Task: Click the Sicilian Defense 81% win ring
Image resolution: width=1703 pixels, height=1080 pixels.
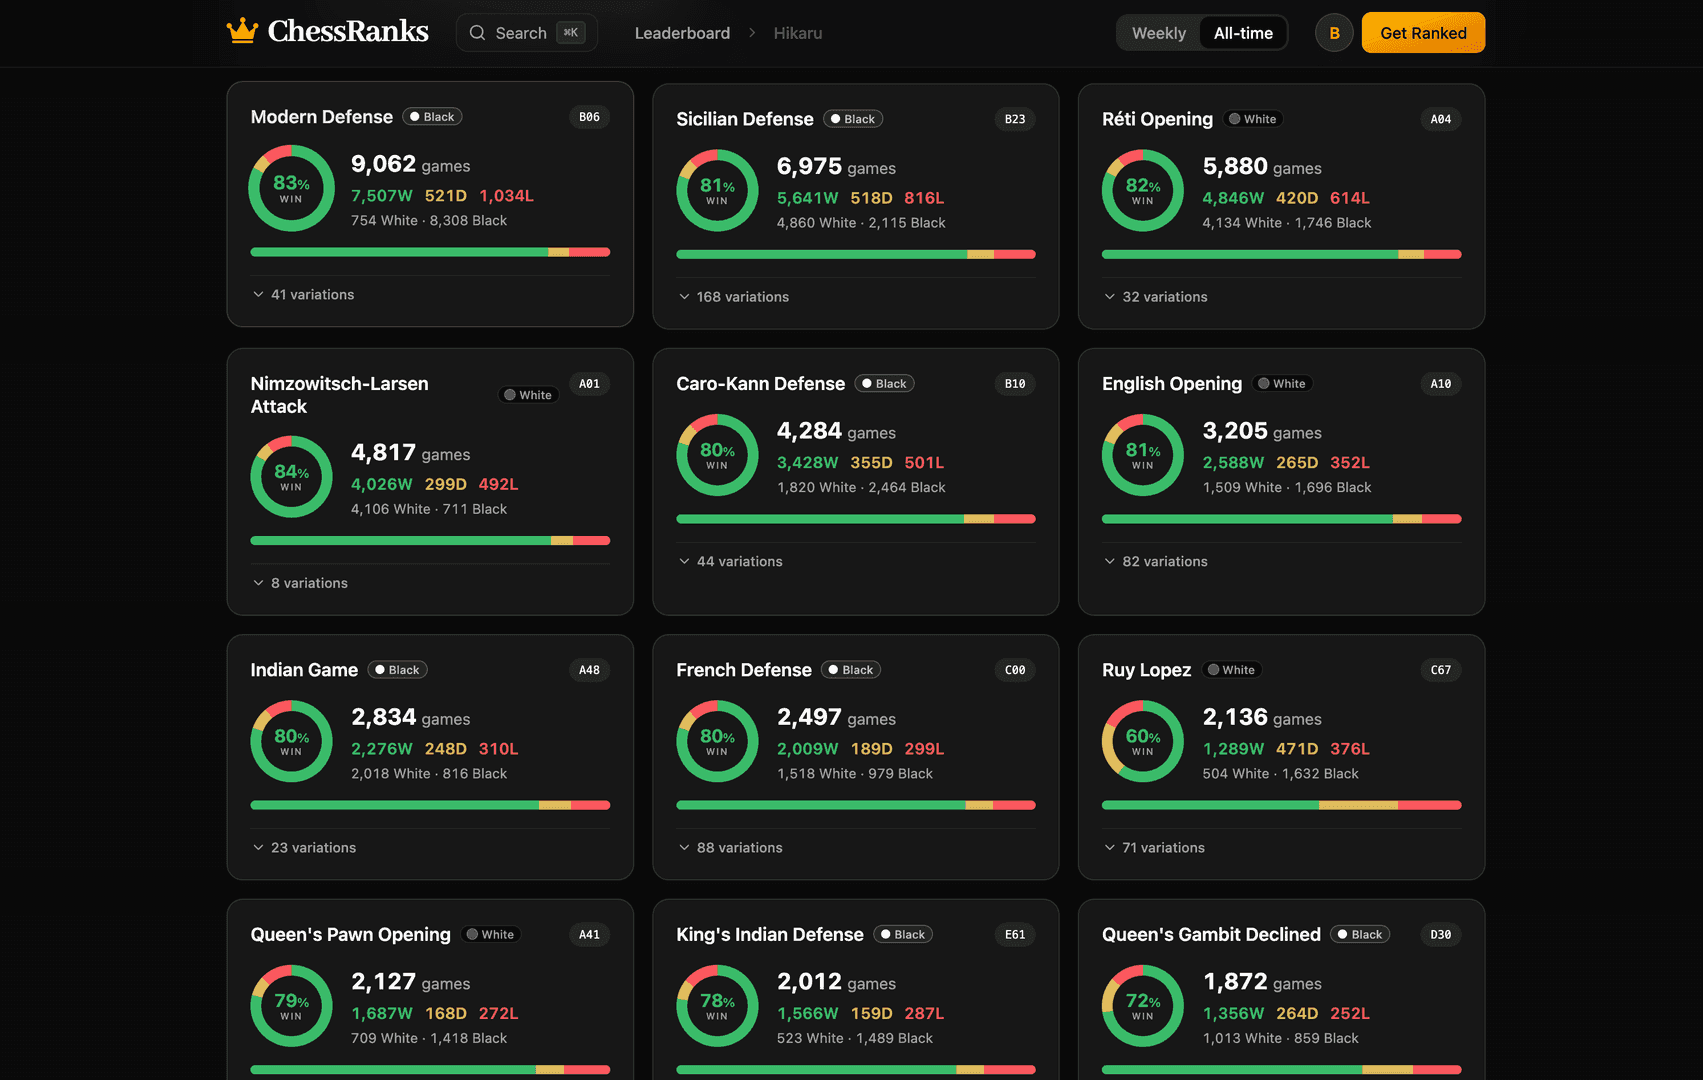Action: tap(717, 190)
